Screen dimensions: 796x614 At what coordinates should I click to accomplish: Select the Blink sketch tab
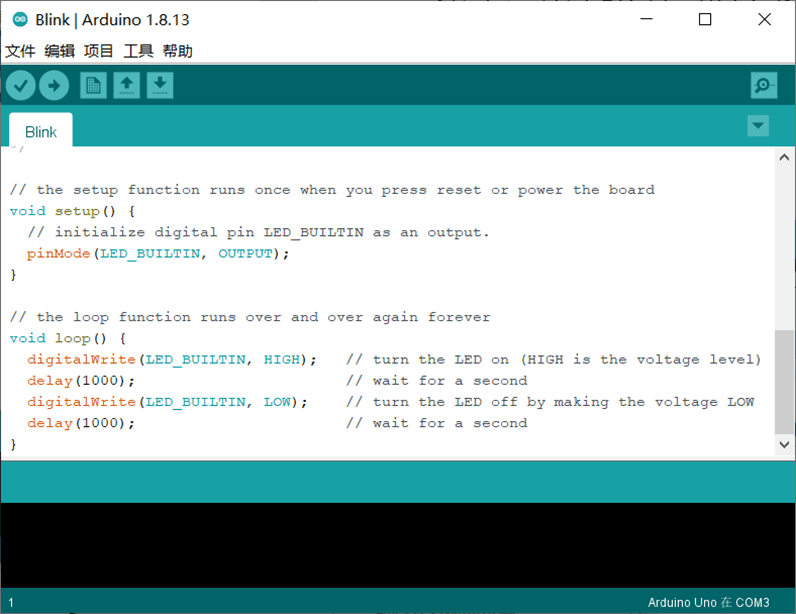pos(41,131)
